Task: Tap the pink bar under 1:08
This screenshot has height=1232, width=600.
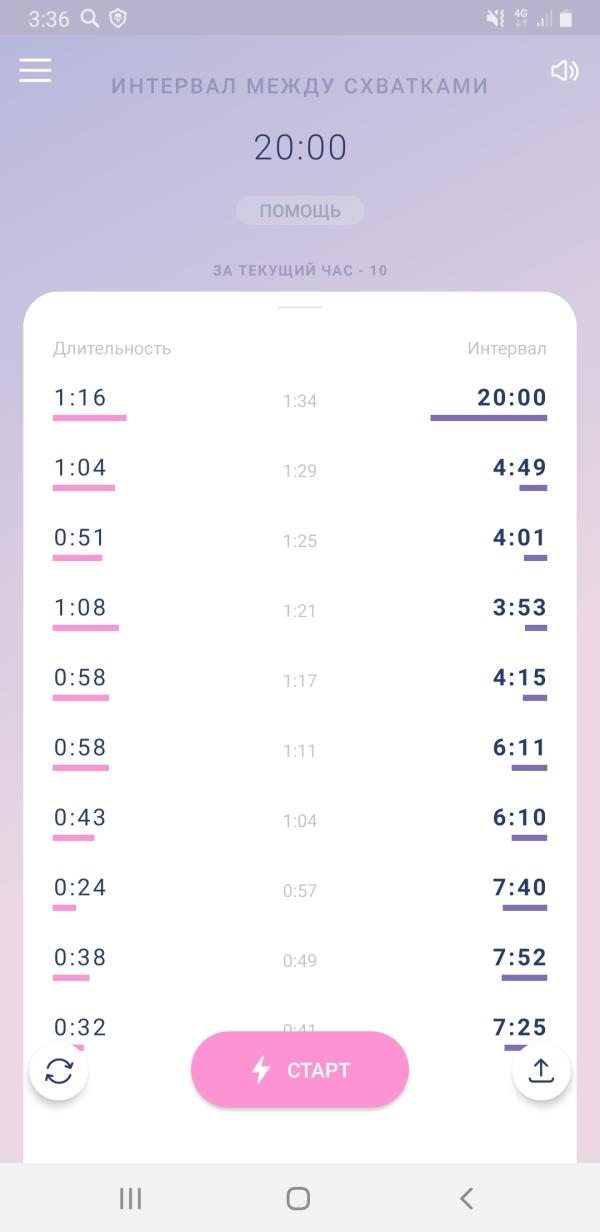Action: click(x=86, y=628)
